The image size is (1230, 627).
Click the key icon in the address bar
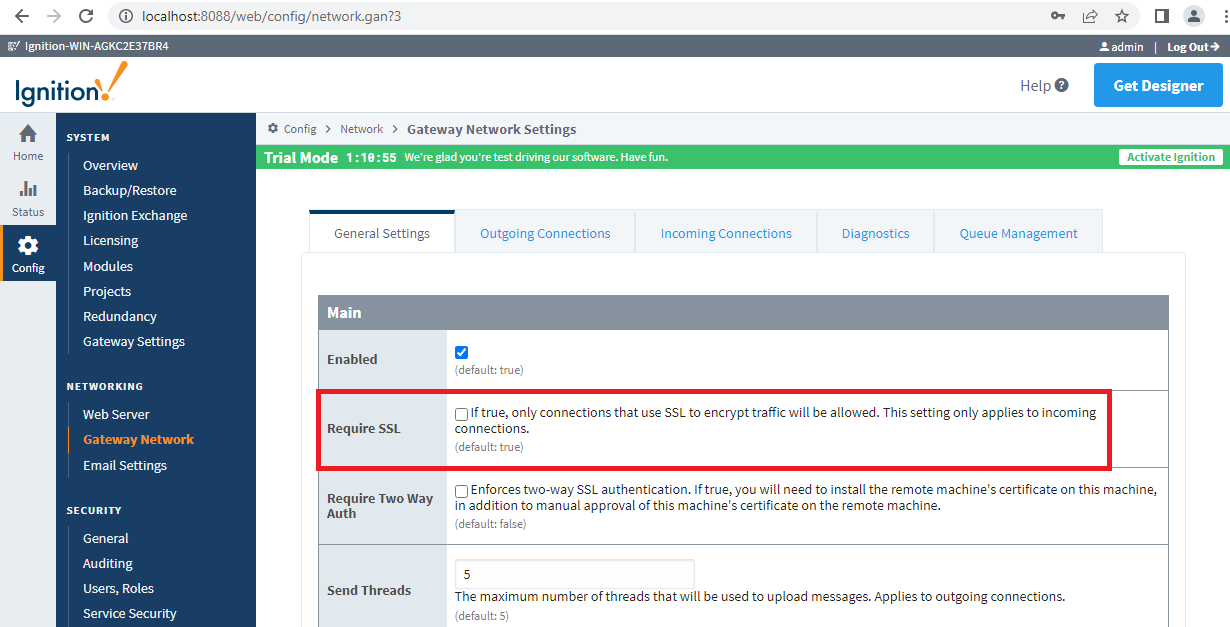pos(1057,16)
